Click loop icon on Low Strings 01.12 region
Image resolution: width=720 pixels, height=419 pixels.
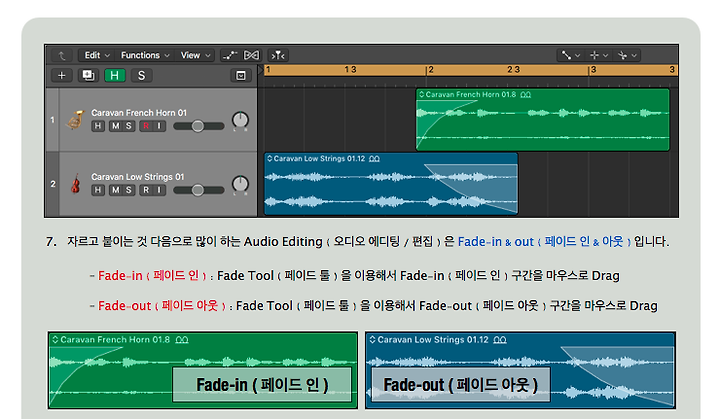(374, 159)
